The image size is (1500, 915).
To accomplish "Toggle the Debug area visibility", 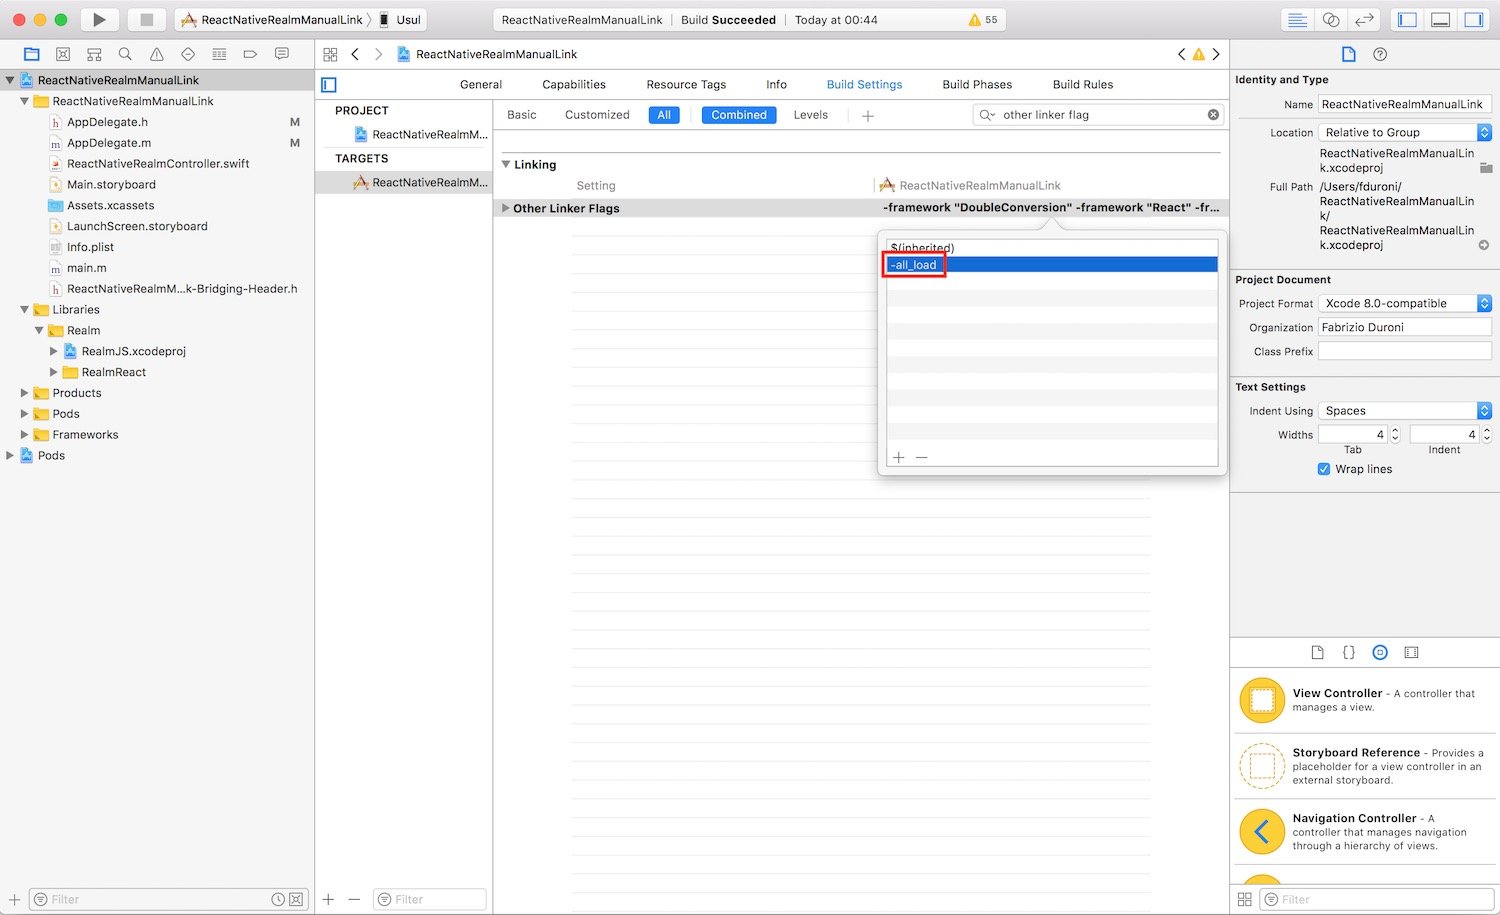I will pyautogui.click(x=1440, y=19).
